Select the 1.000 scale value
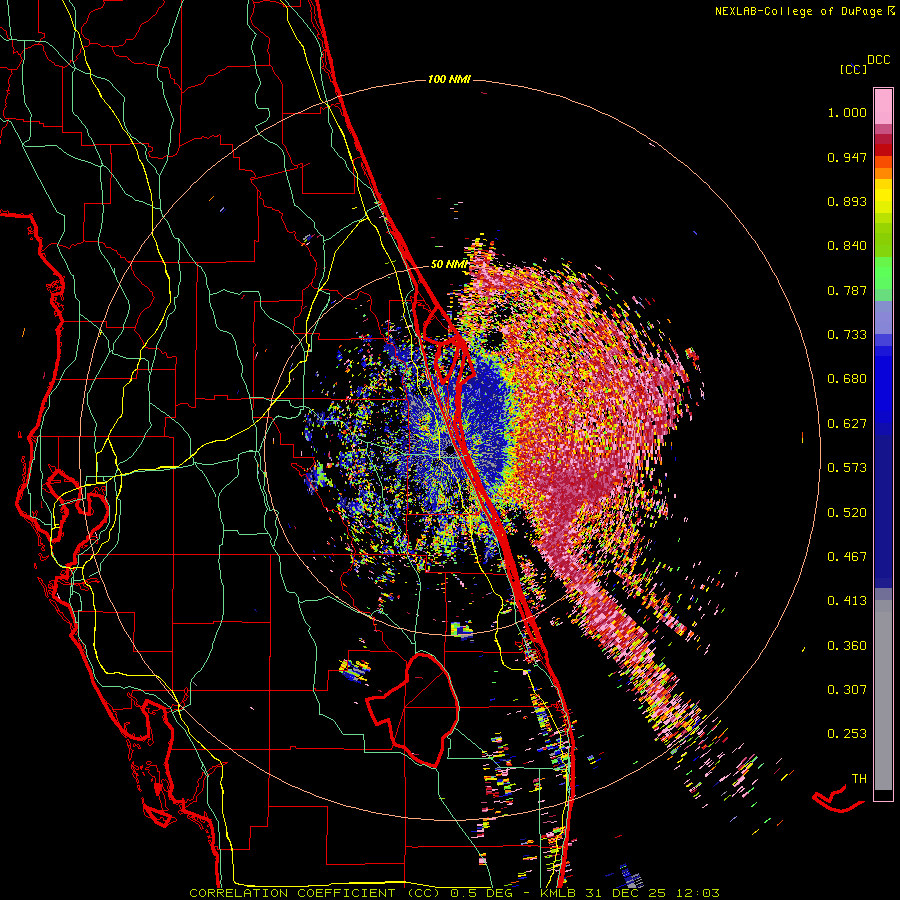The image size is (900, 900). click(847, 112)
